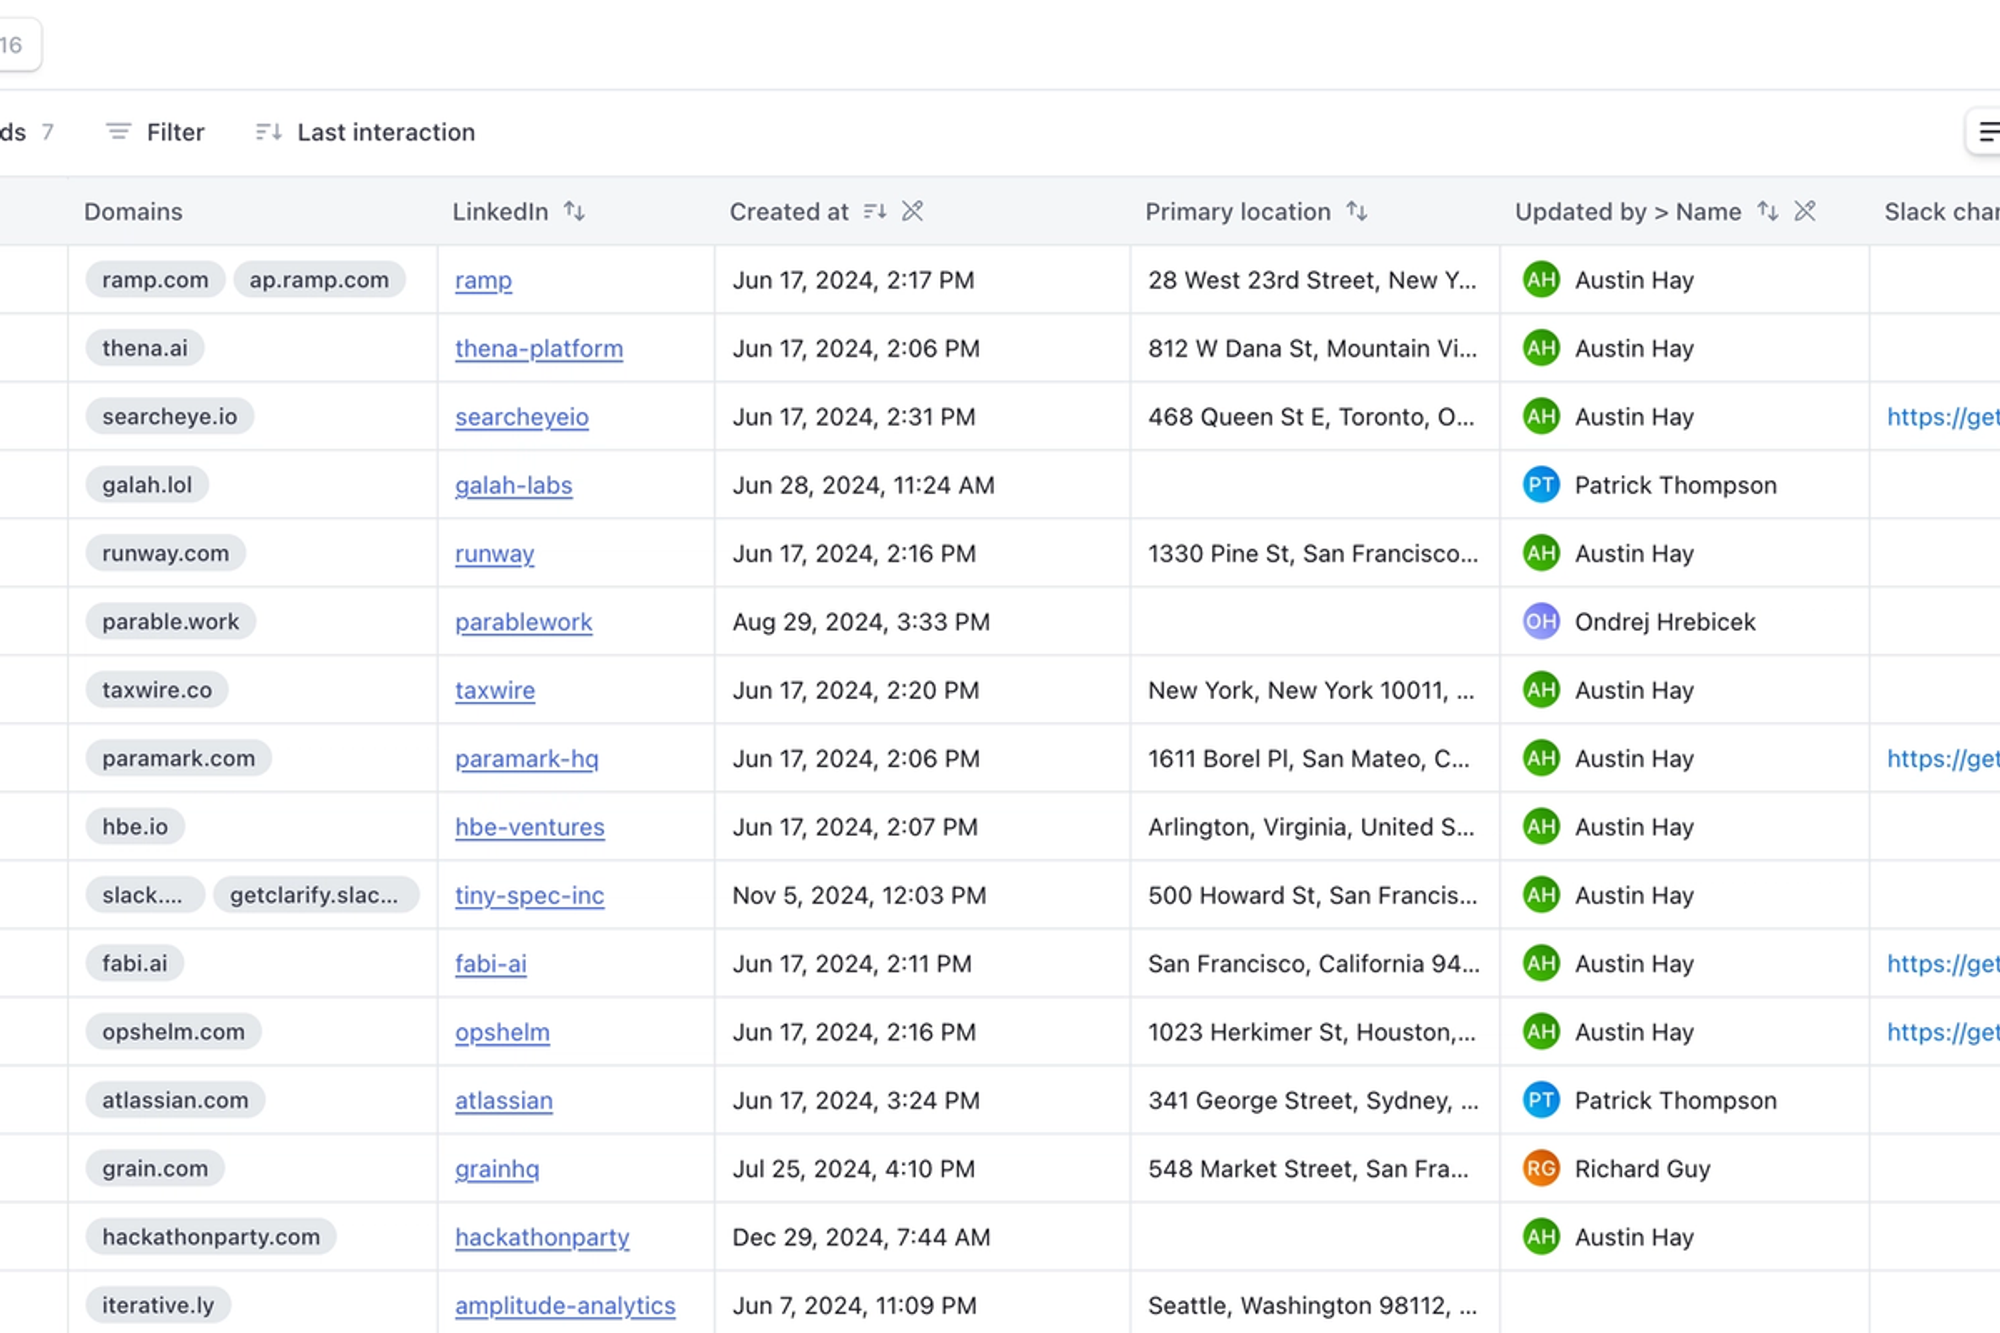Open the atlassian LinkedIn link
This screenshot has height=1333, width=2000.
504,1100
